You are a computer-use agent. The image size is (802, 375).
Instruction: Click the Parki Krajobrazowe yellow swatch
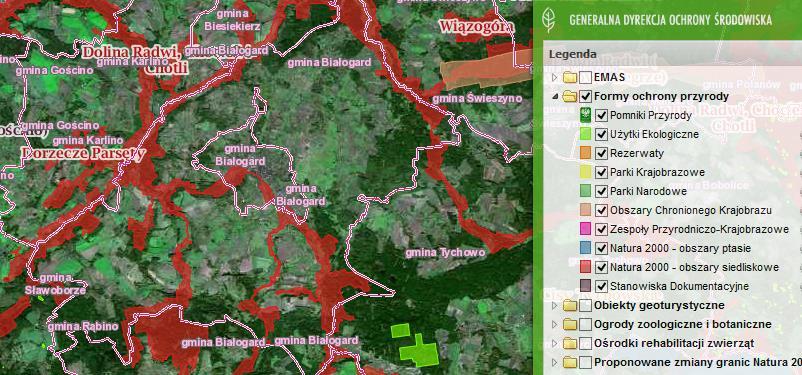[x=586, y=172]
